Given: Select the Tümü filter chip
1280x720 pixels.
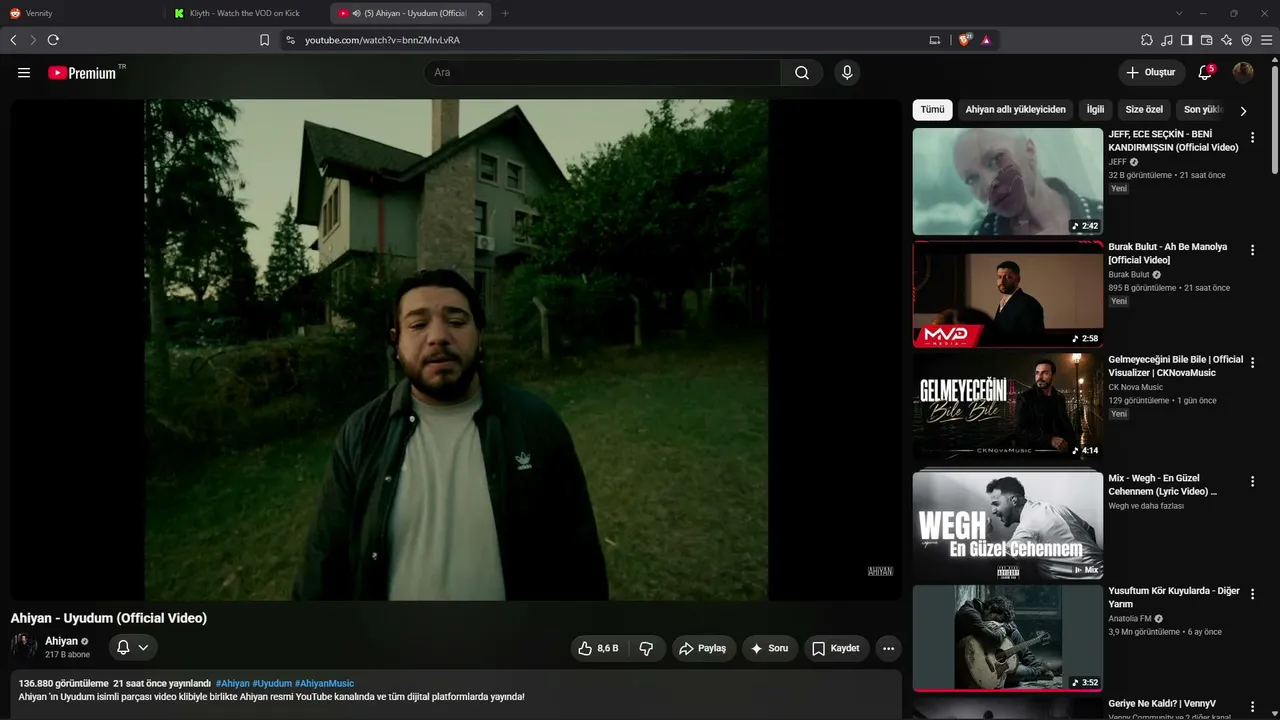Looking at the screenshot, I should (932, 109).
